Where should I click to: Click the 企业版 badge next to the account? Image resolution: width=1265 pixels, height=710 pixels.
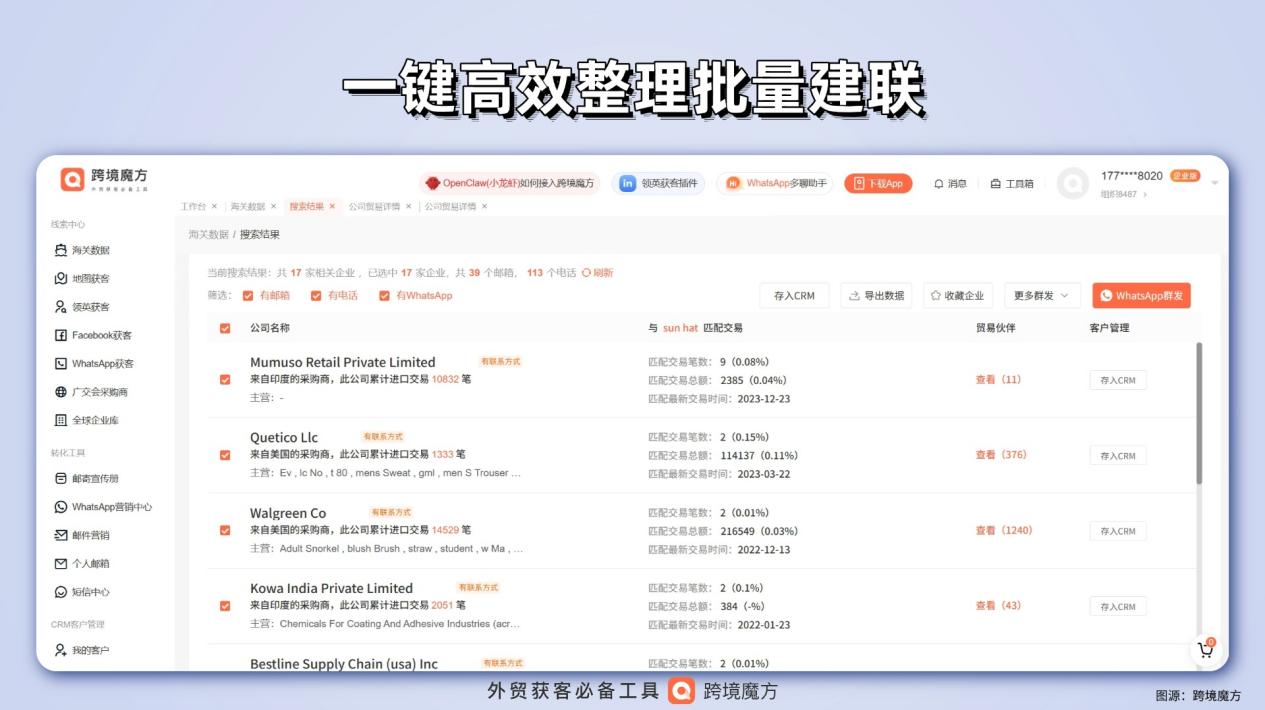coord(1185,176)
